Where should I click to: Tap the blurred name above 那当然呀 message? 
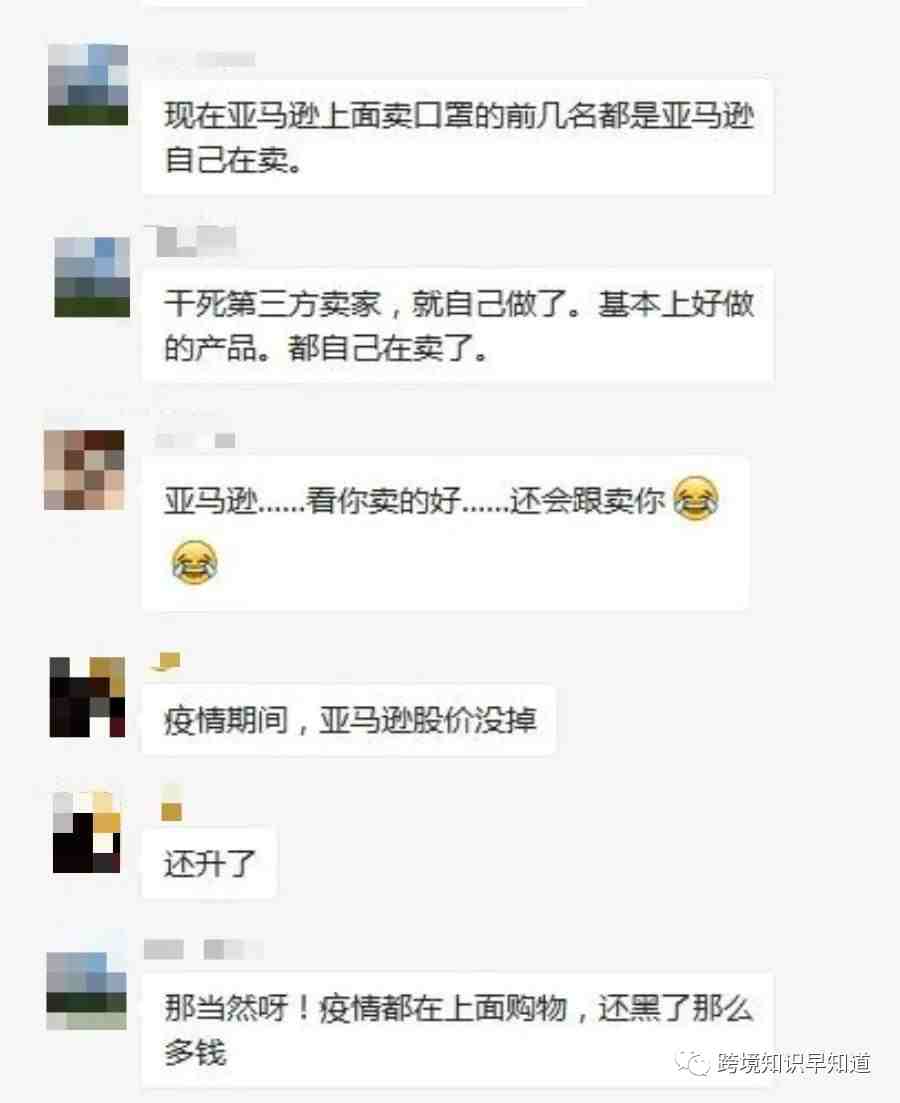[x=204, y=950]
